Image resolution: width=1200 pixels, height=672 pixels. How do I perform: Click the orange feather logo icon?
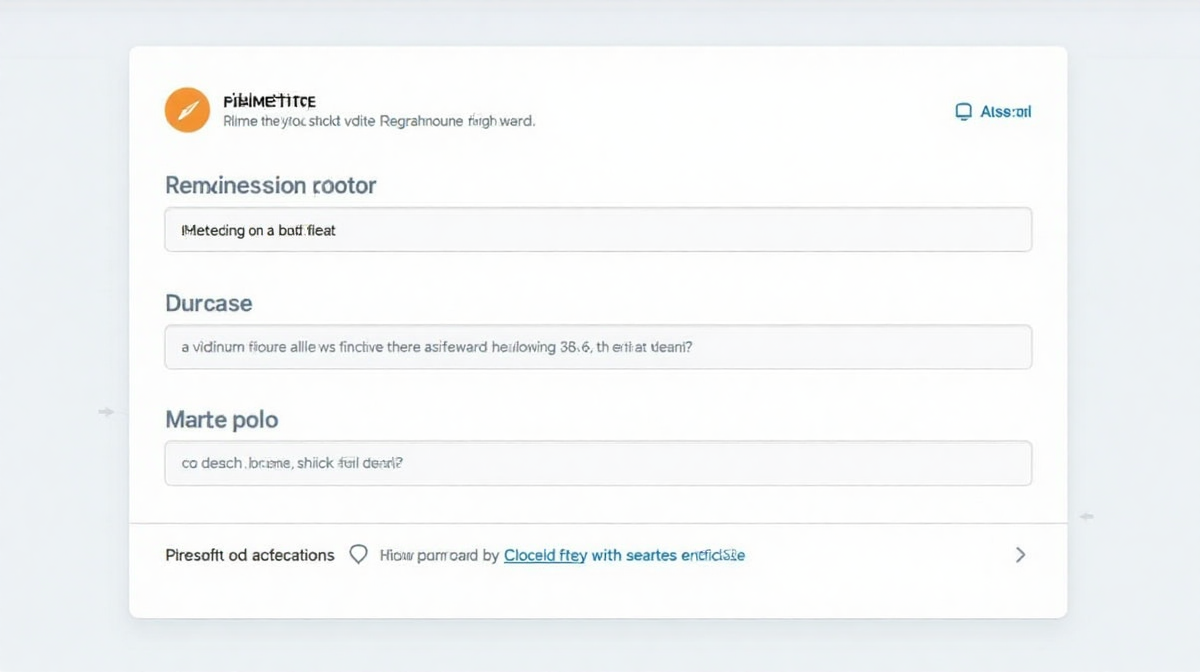click(x=187, y=110)
